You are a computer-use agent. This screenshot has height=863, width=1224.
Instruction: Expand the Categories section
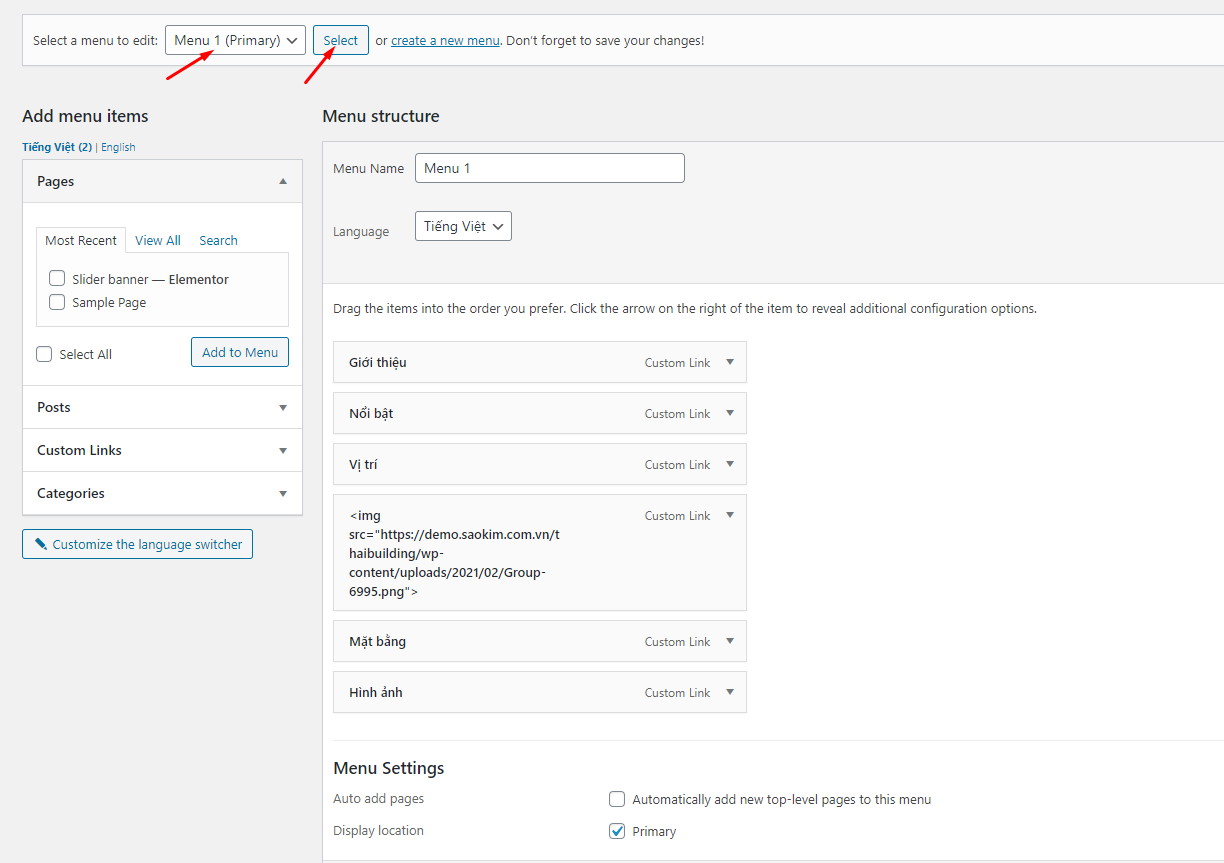(x=283, y=494)
